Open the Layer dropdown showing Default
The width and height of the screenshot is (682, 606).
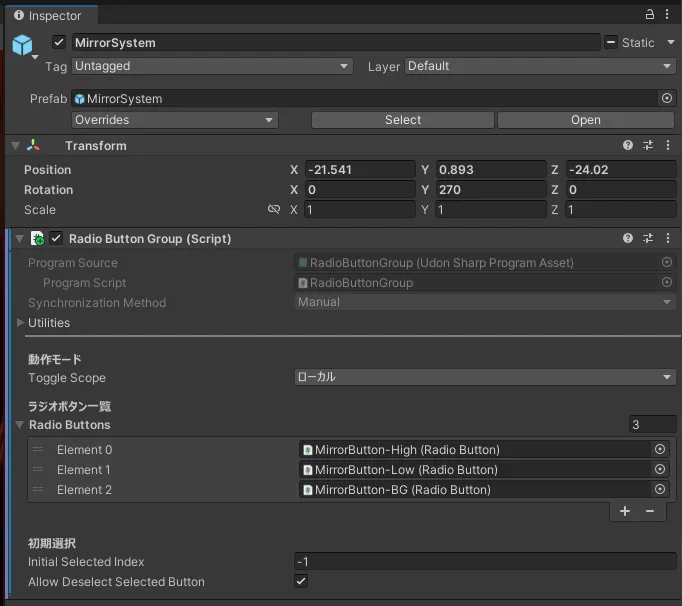click(540, 66)
